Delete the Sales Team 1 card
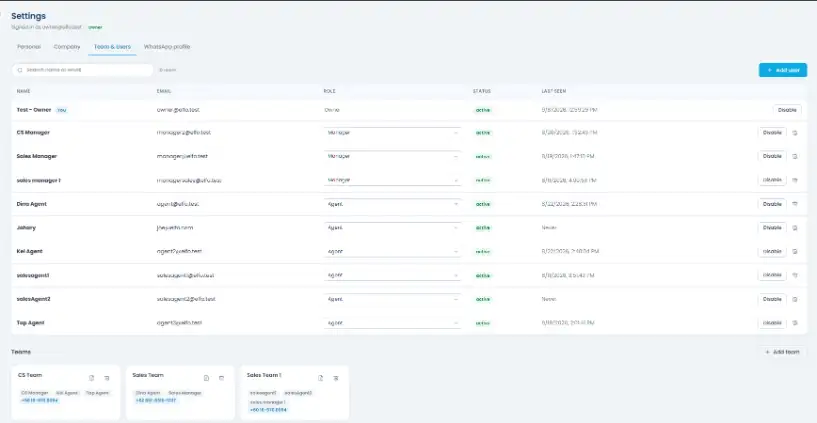The width and height of the screenshot is (817, 423). point(336,378)
